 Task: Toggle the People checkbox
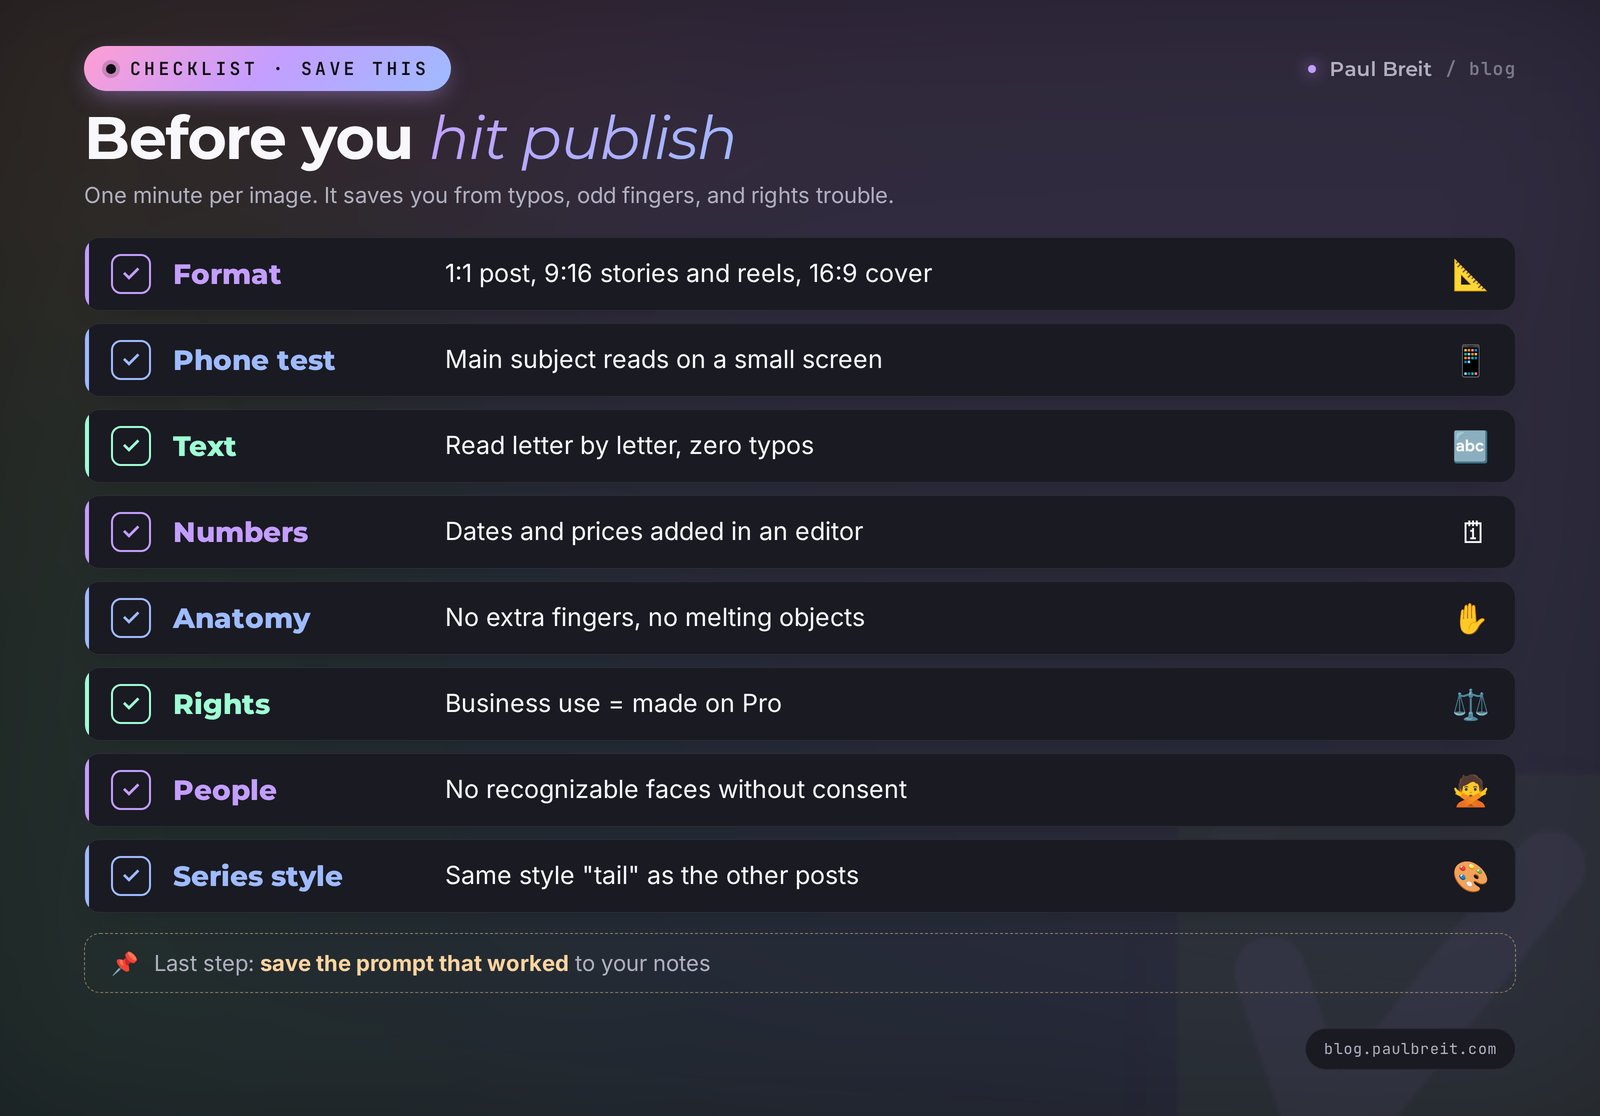click(131, 790)
